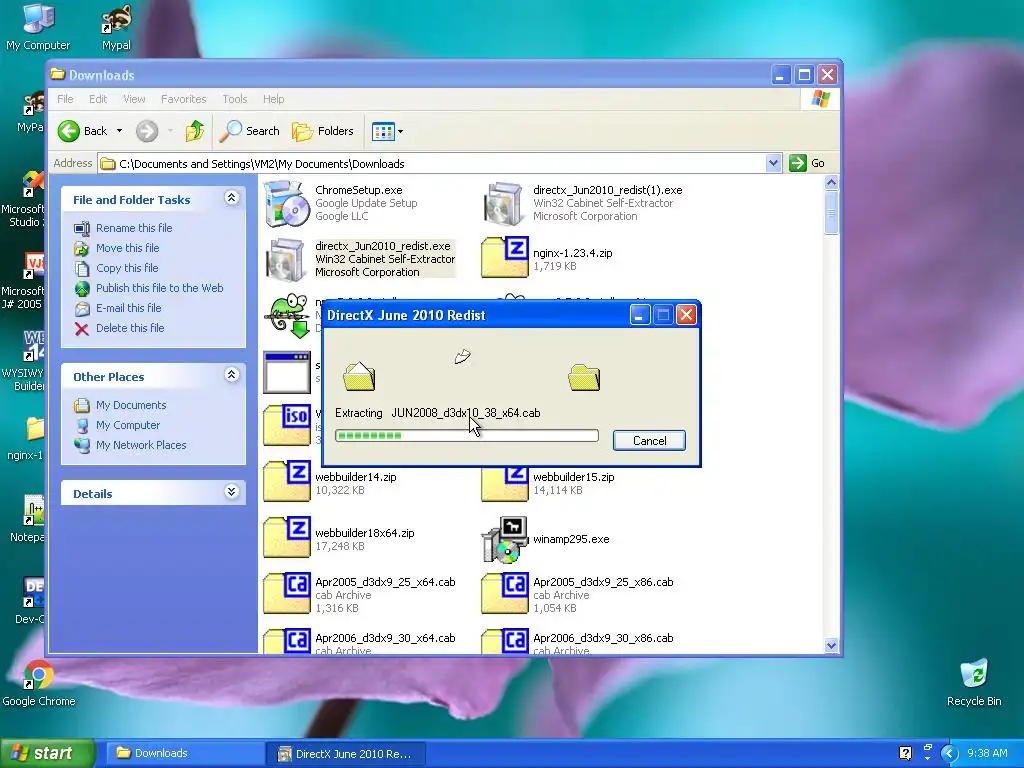Open the Views dropdown button
This screenshot has height=768, width=1024.
[x=387, y=131]
